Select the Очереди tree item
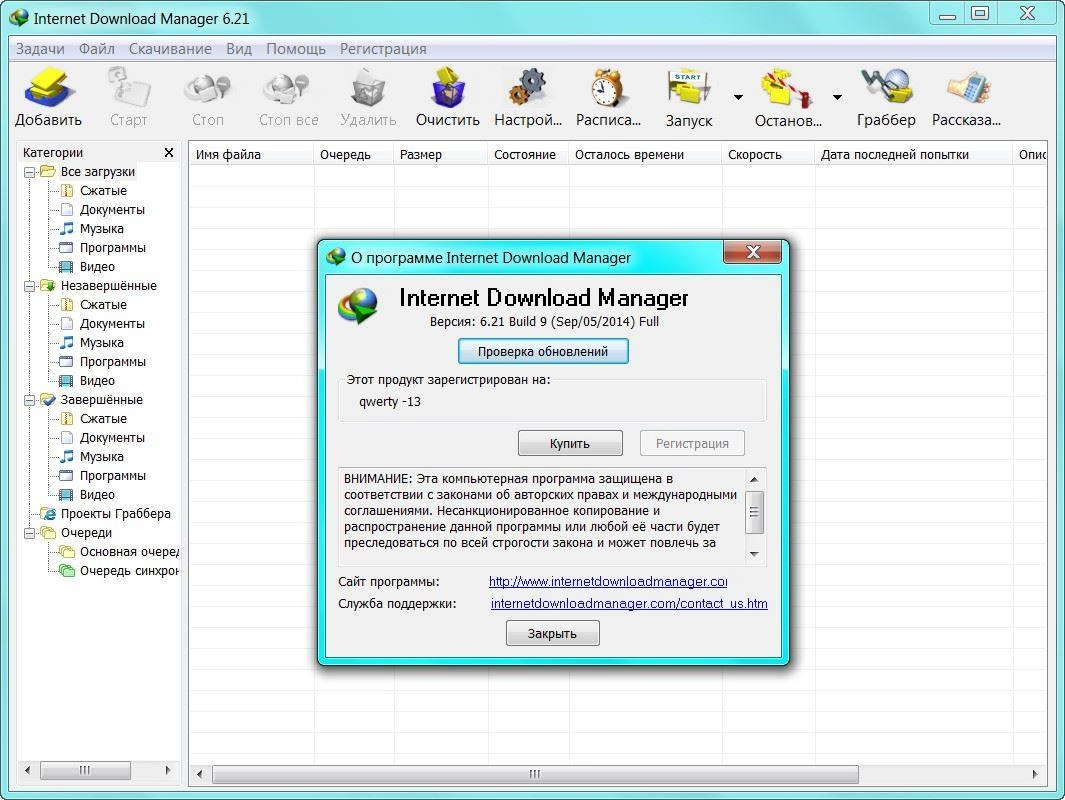The image size is (1065, 800). tap(86, 533)
